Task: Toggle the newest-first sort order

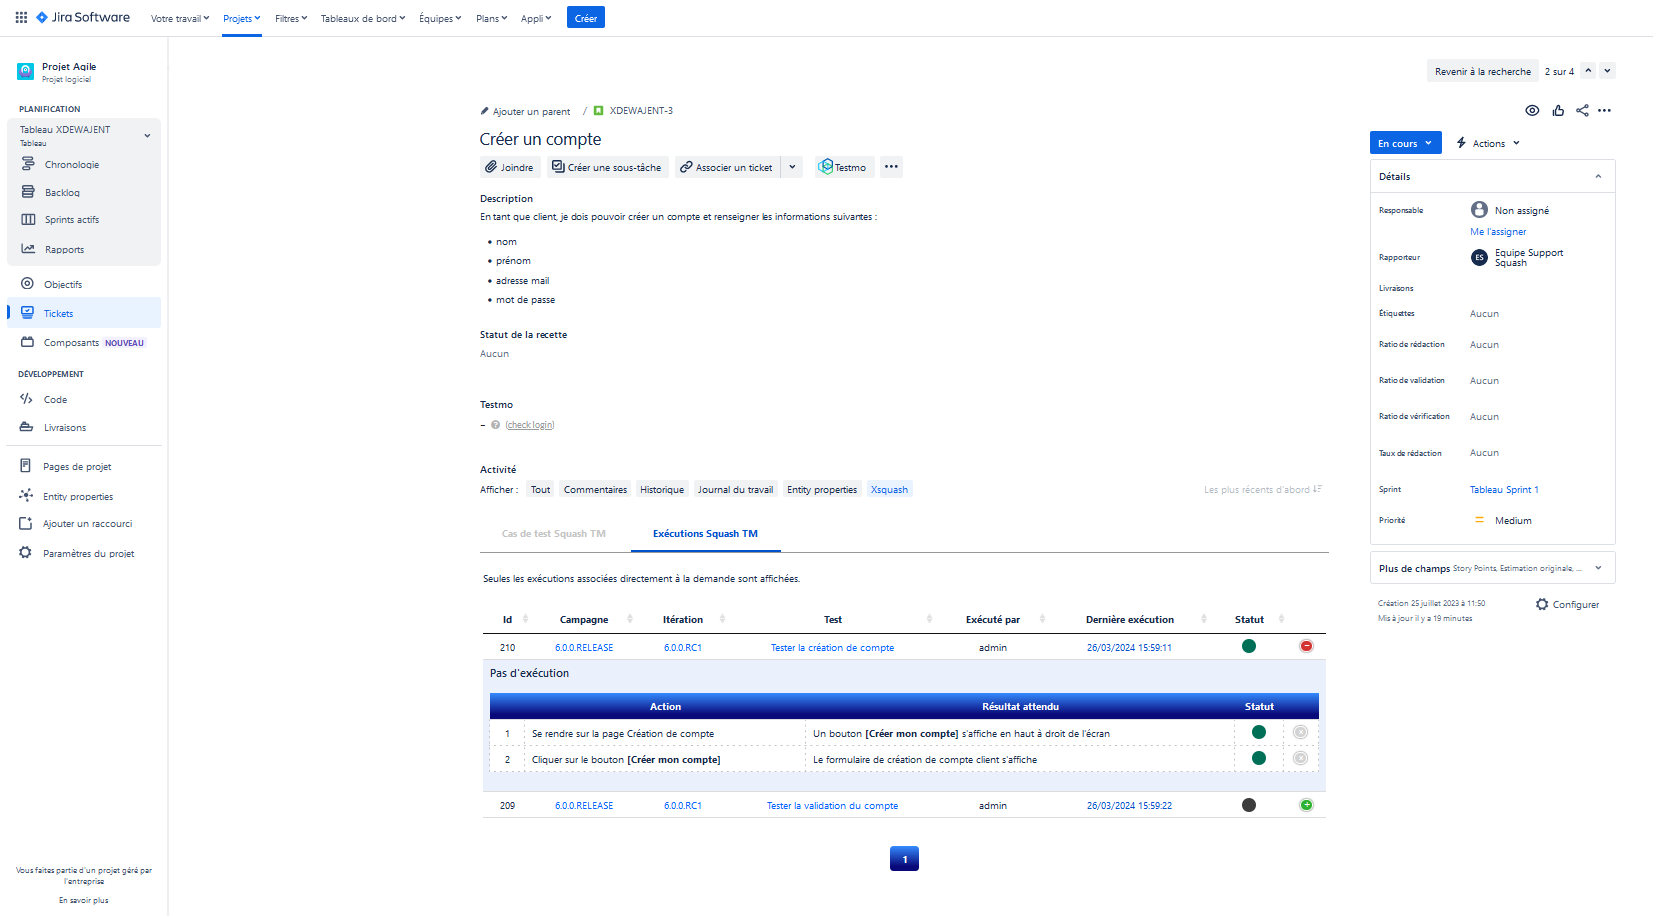Action: (x=1263, y=490)
